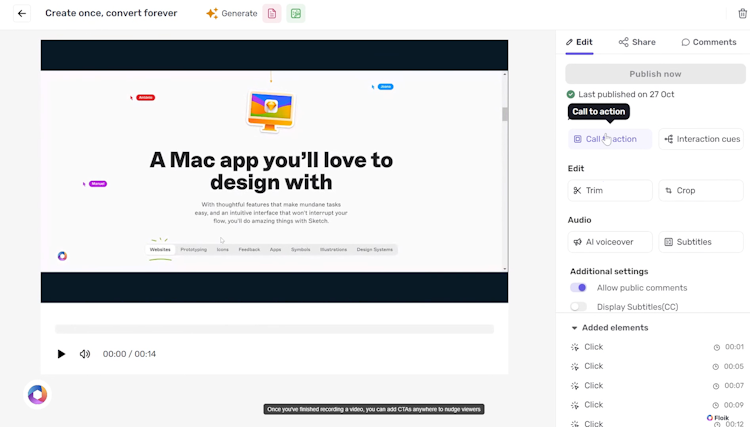The image size is (750, 427).
Task: Select the Trim tool
Action: tap(610, 190)
